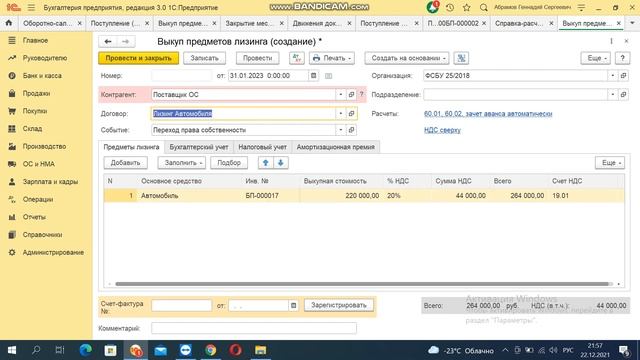640x360 pixels.
Task: Open the search magnifier in title bar
Action: pyautogui.click(x=484, y=7)
